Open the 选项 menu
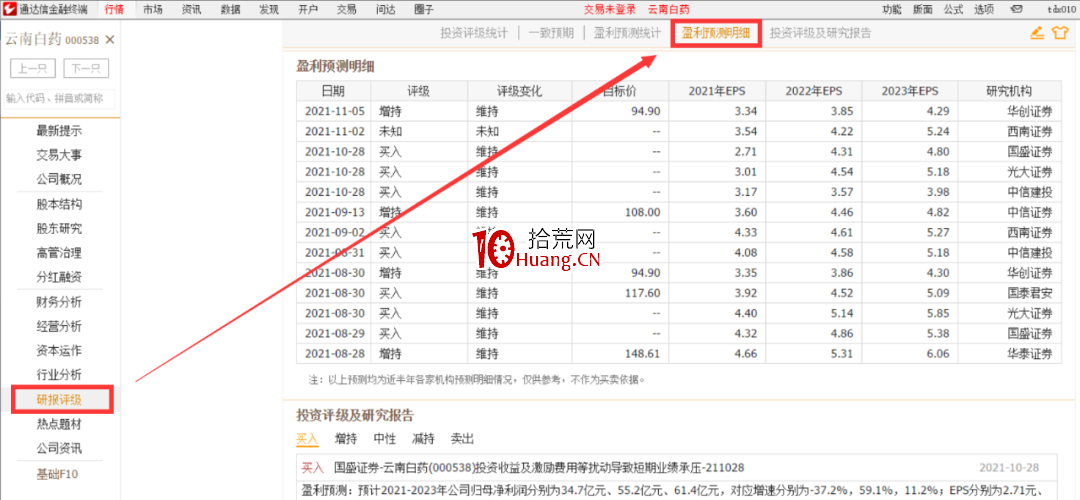Screen dimensions: 1080x500 click(984, 10)
